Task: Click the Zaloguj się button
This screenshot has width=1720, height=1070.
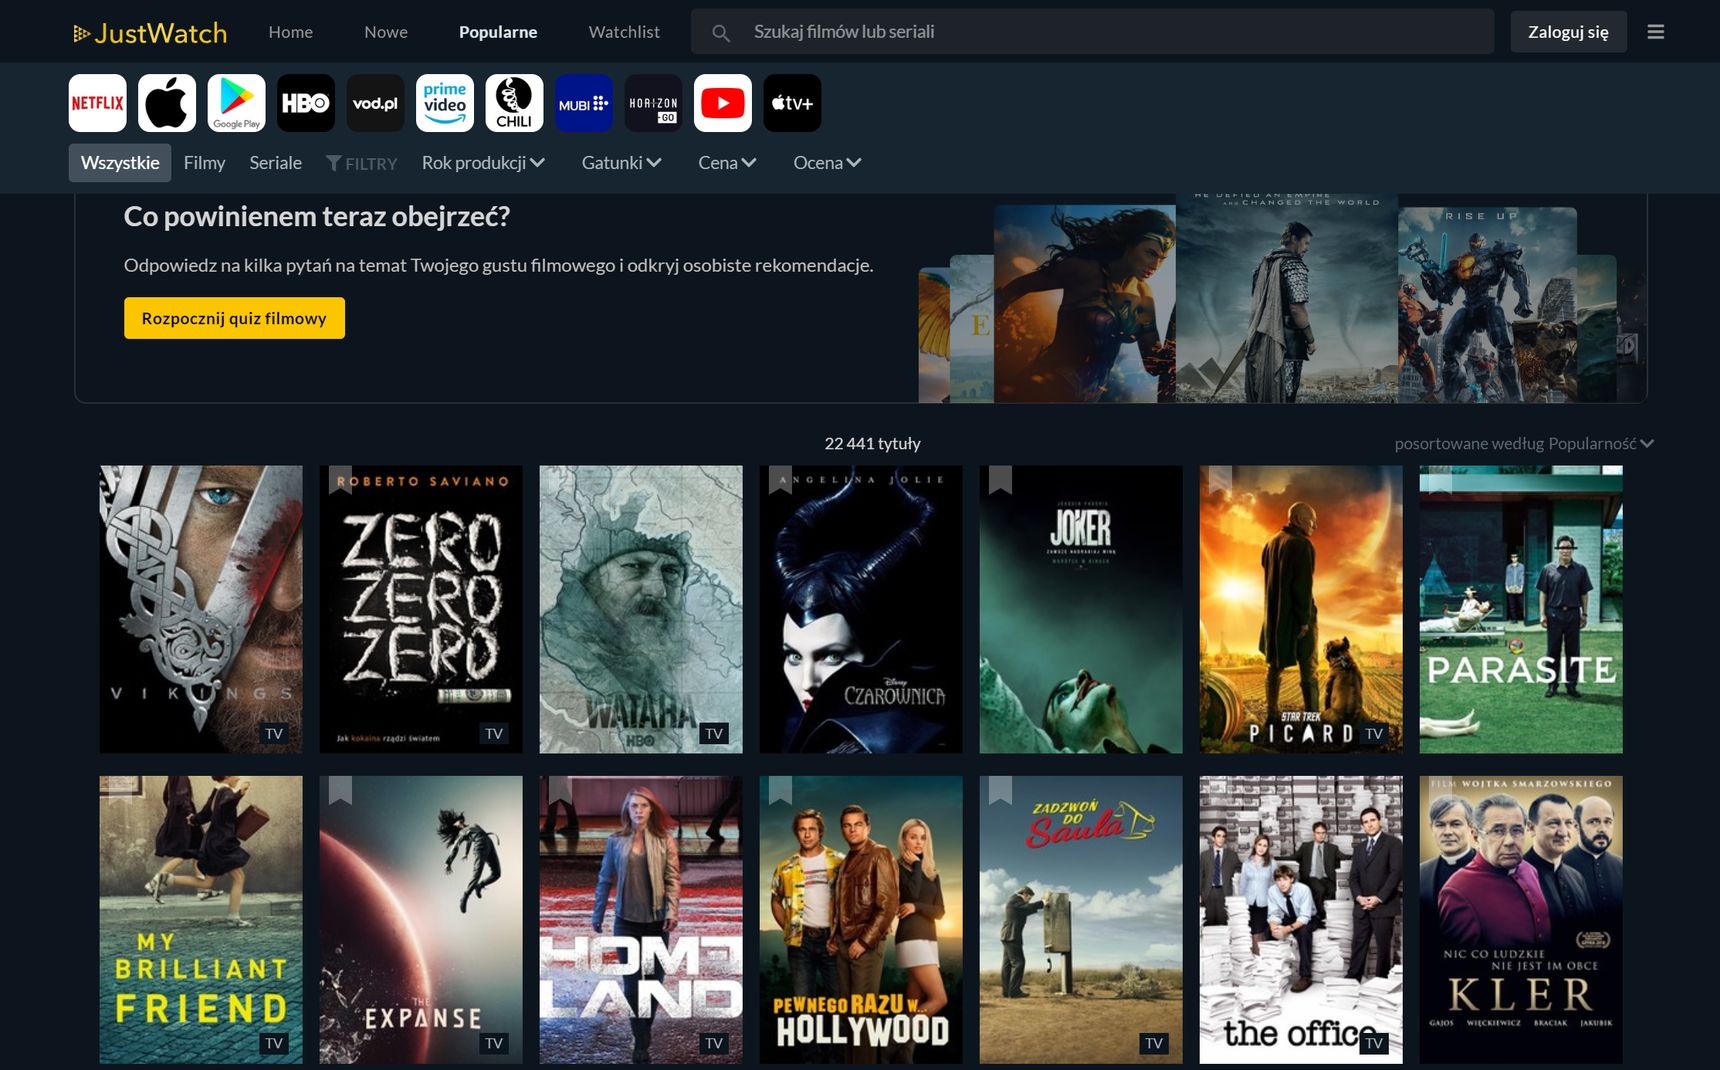Action: coord(1568,32)
